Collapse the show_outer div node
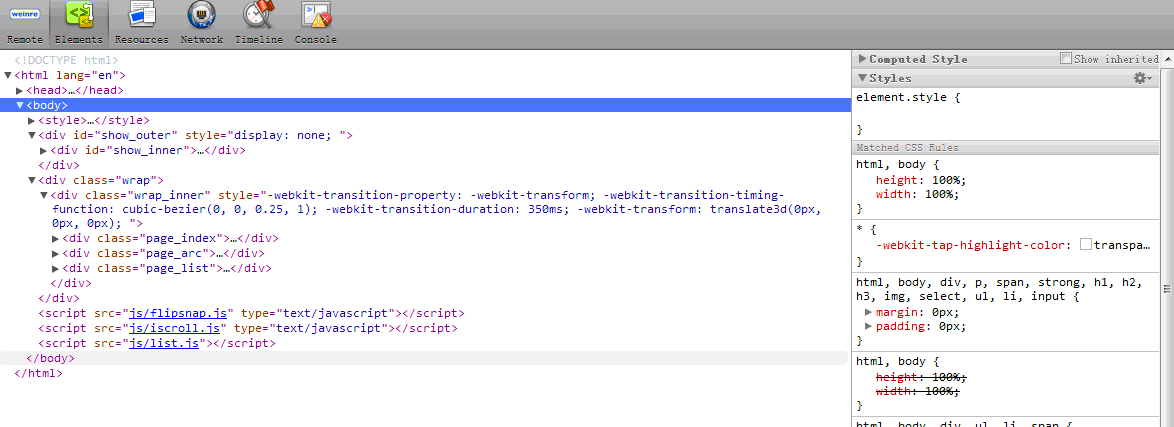The image size is (1174, 427). click(x=31, y=136)
